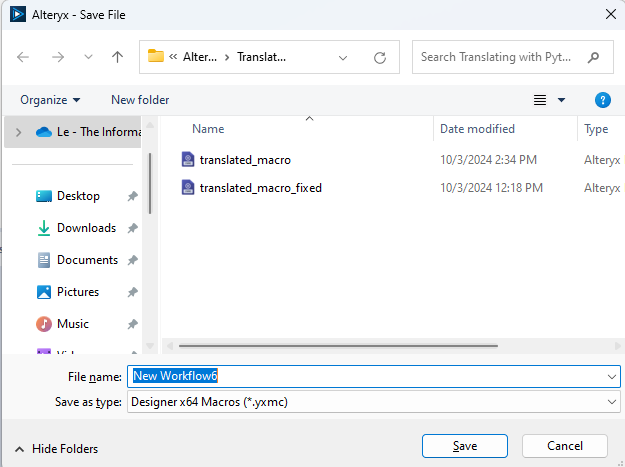Viewport: 625px width, 467px height.
Task: Open the Help question mark icon
Action: tap(602, 100)
